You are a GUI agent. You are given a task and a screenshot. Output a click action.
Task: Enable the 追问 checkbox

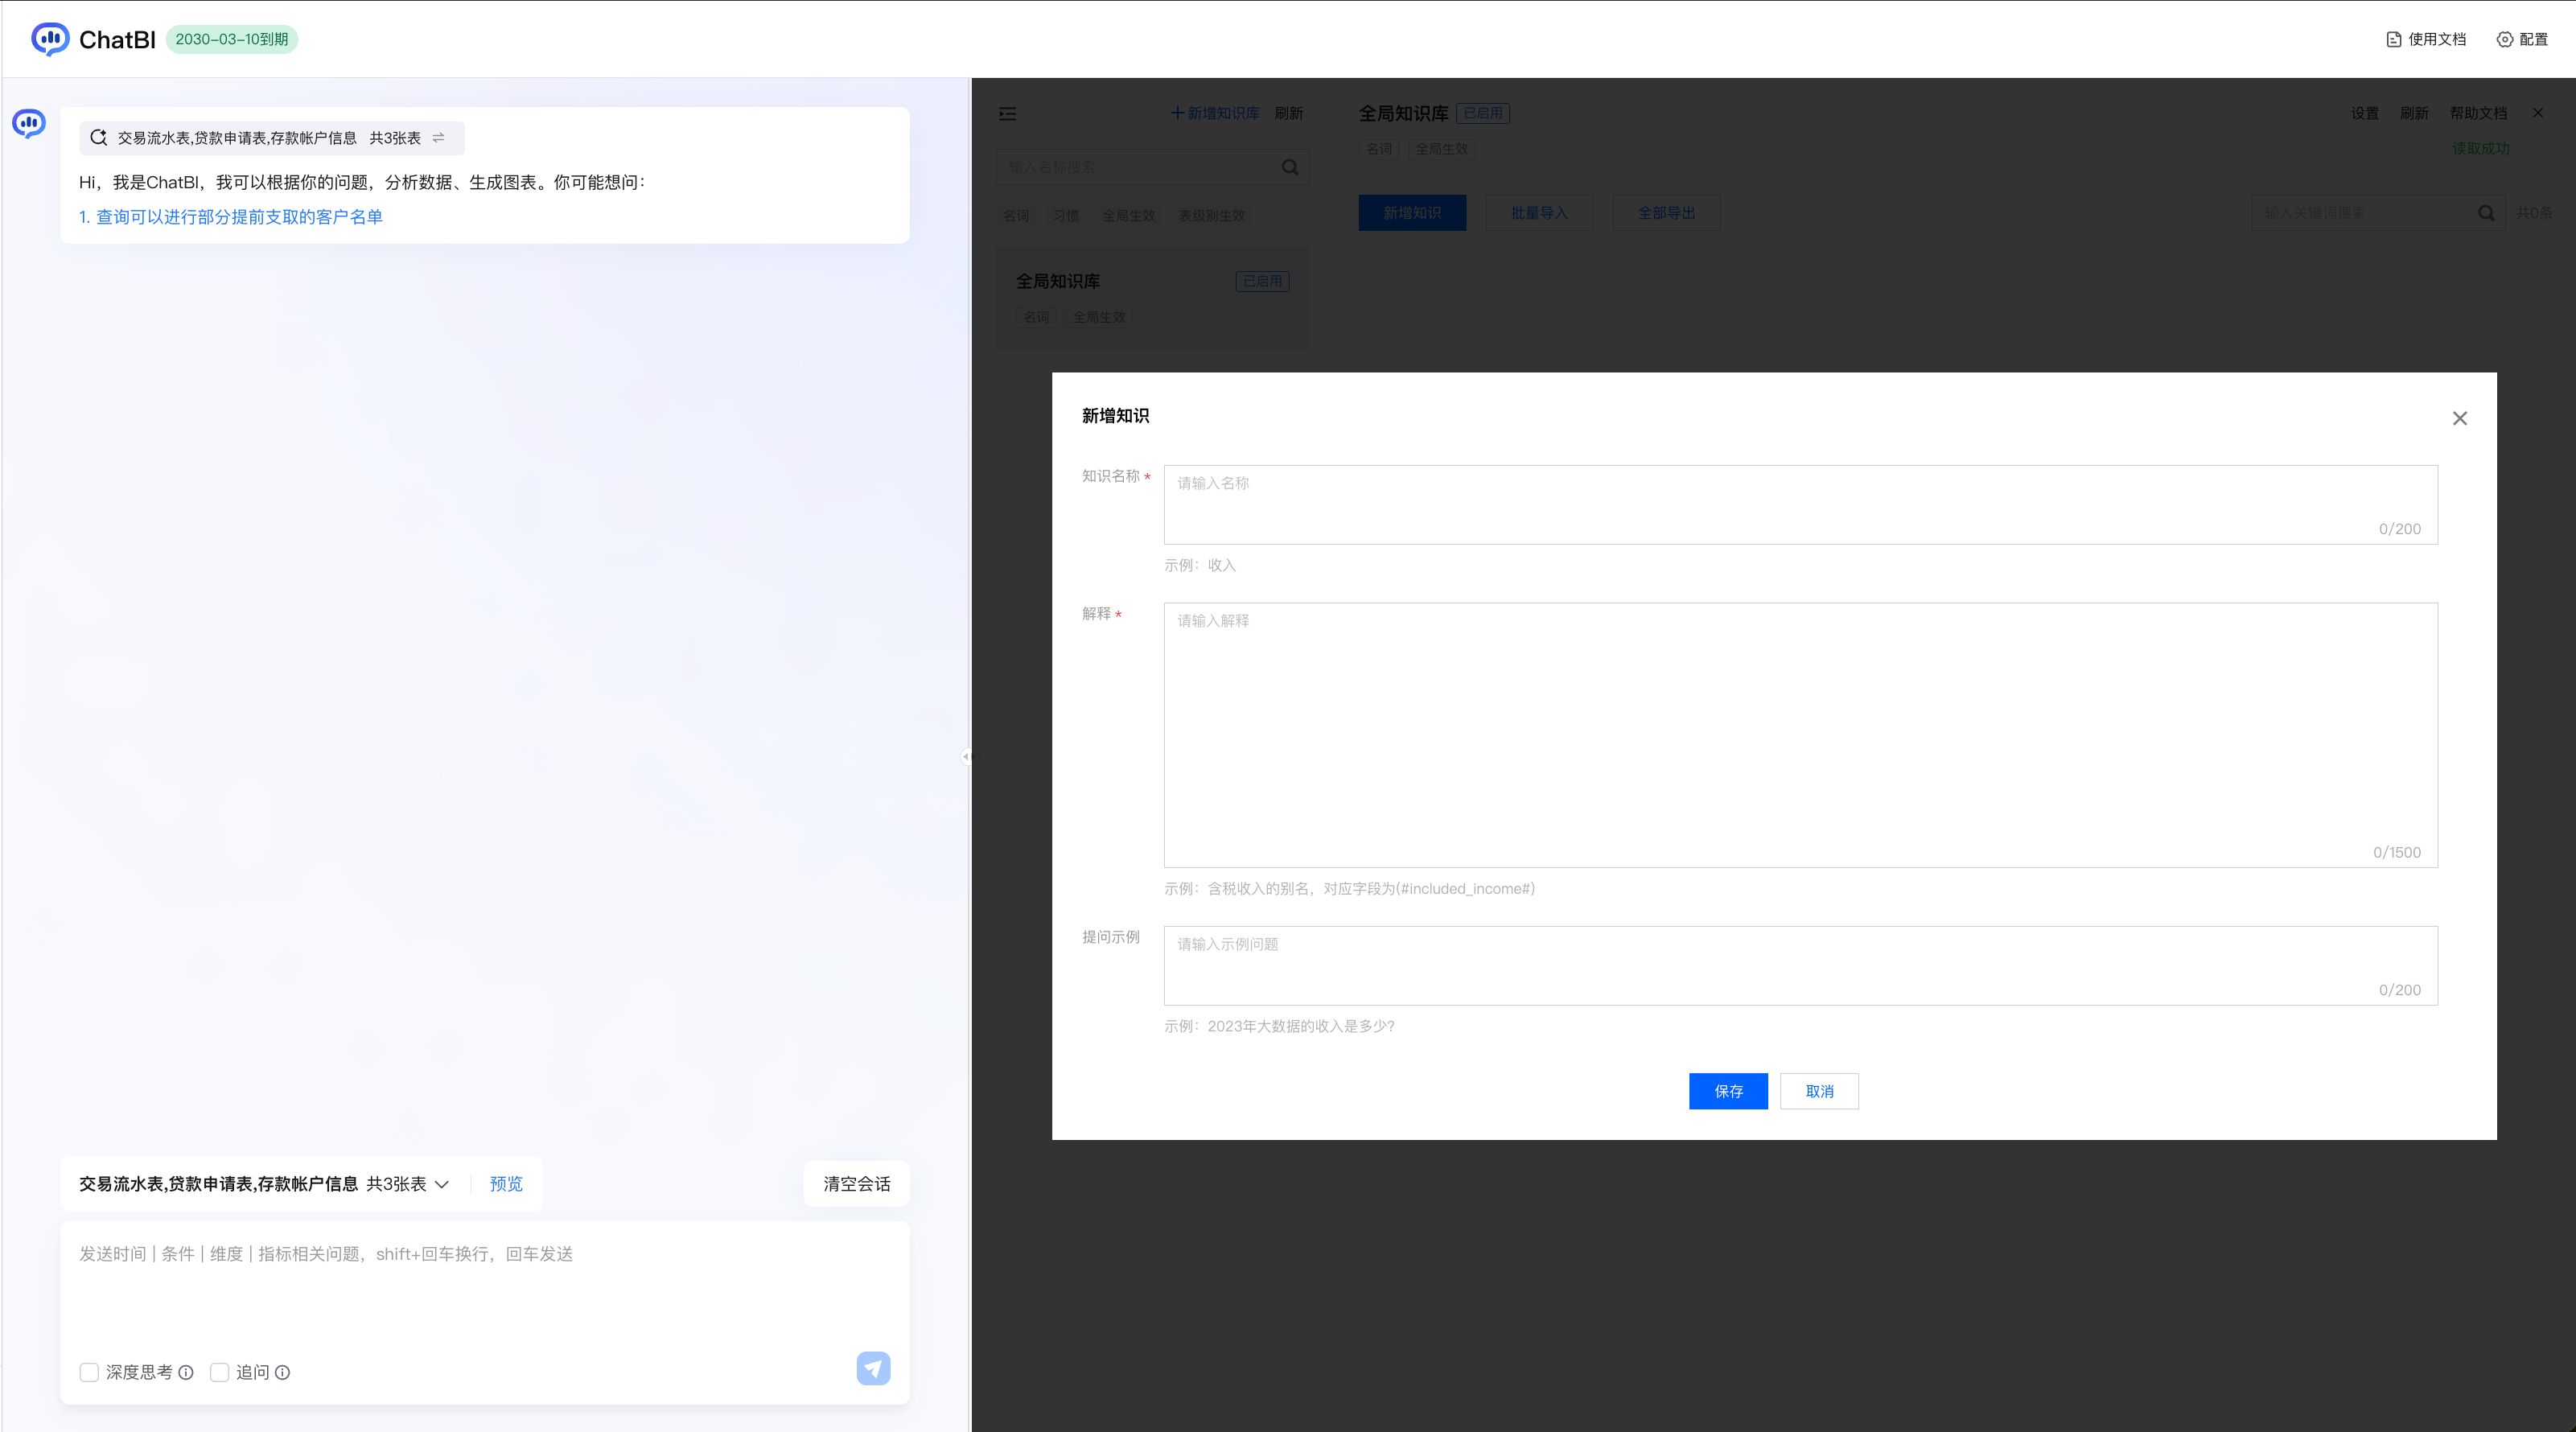click(220, 1372)
